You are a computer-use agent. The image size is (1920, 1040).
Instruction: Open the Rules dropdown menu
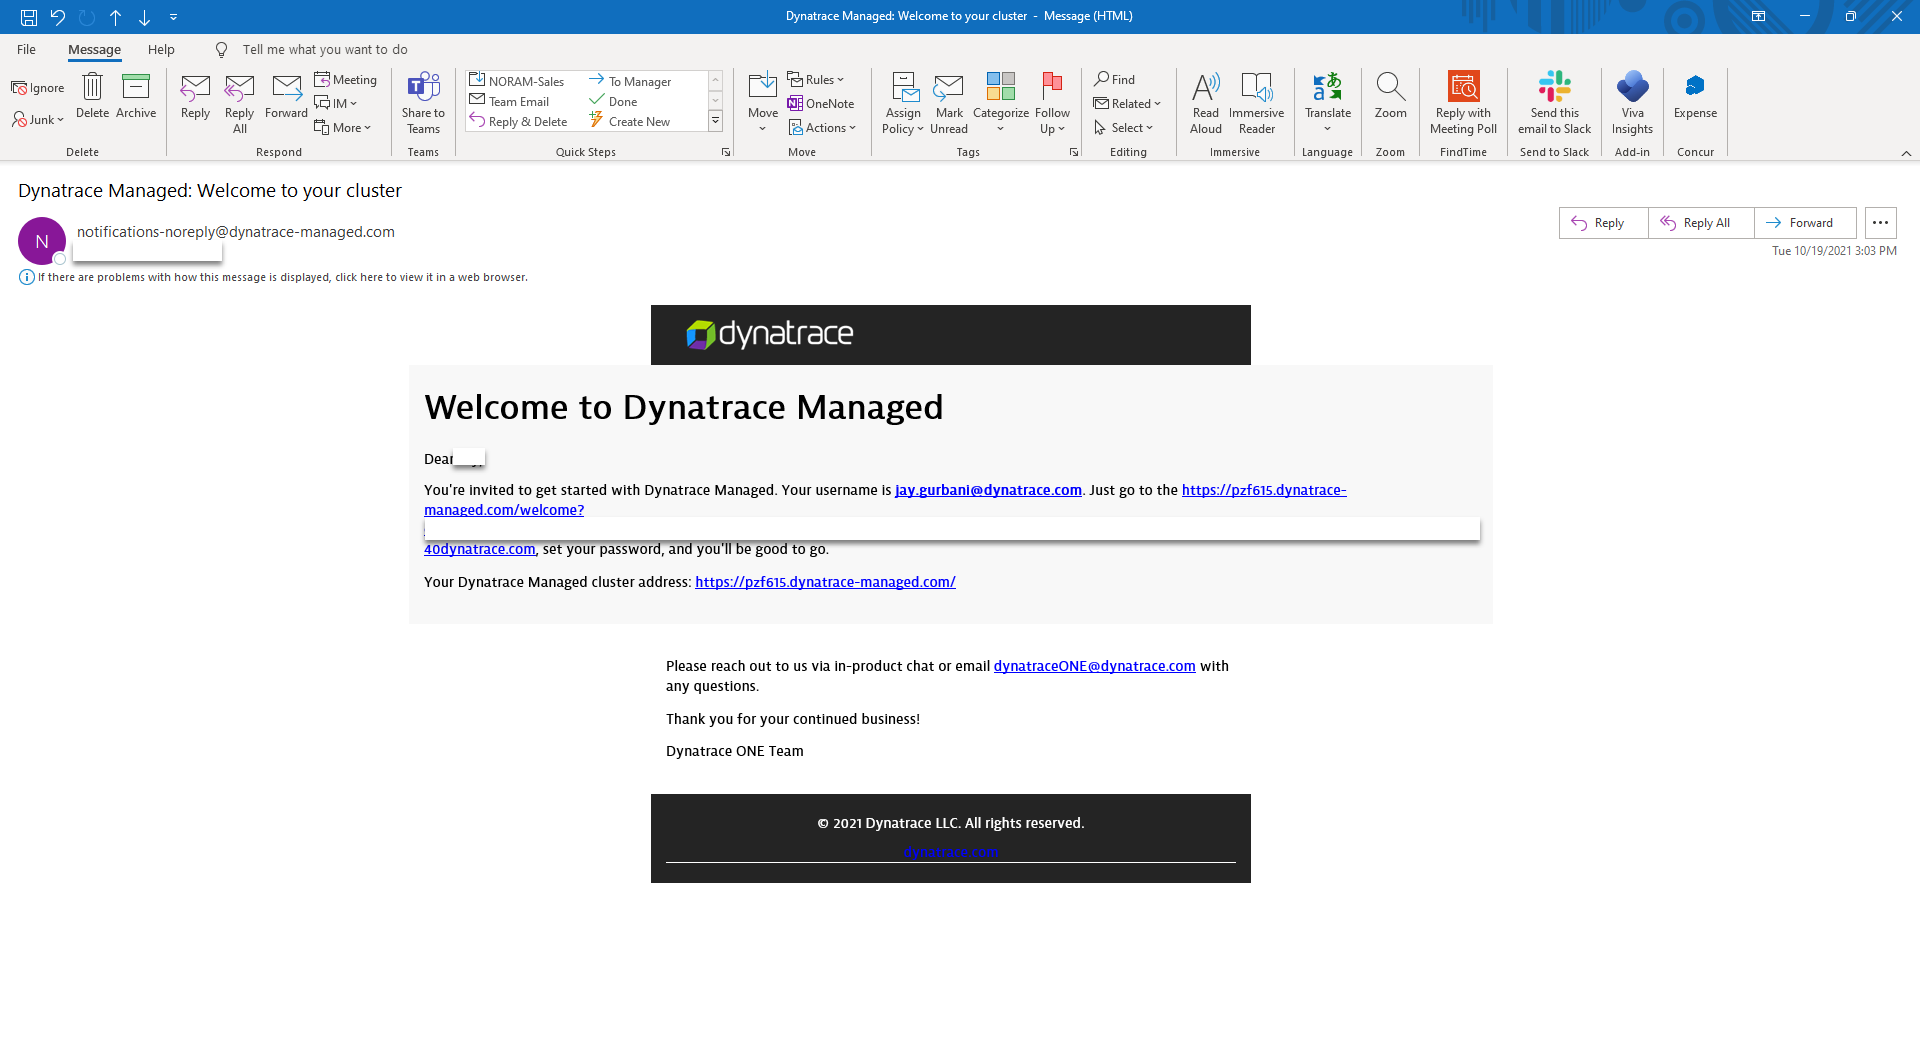(816, 80)
